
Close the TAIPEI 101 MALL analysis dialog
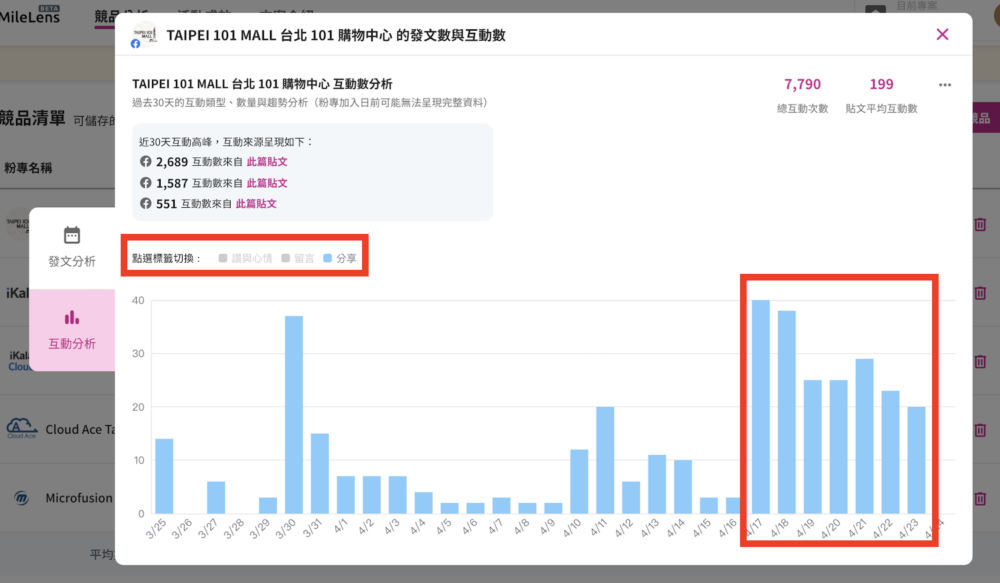coord(942,35)
